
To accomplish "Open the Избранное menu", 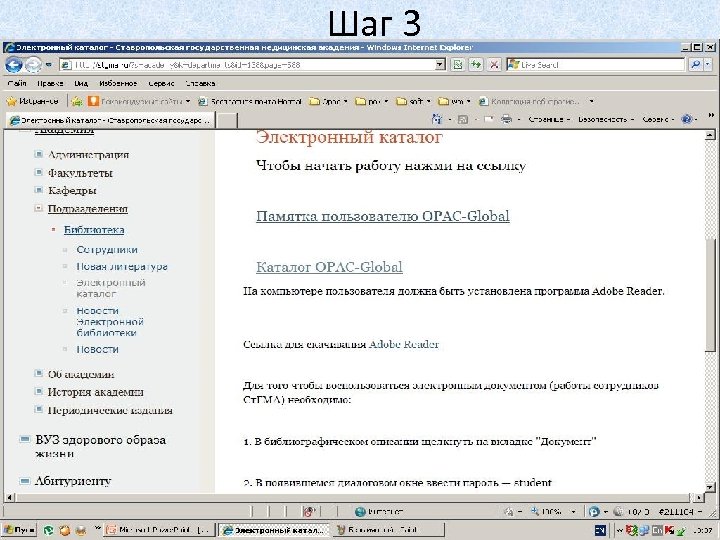I will (118, 84).
